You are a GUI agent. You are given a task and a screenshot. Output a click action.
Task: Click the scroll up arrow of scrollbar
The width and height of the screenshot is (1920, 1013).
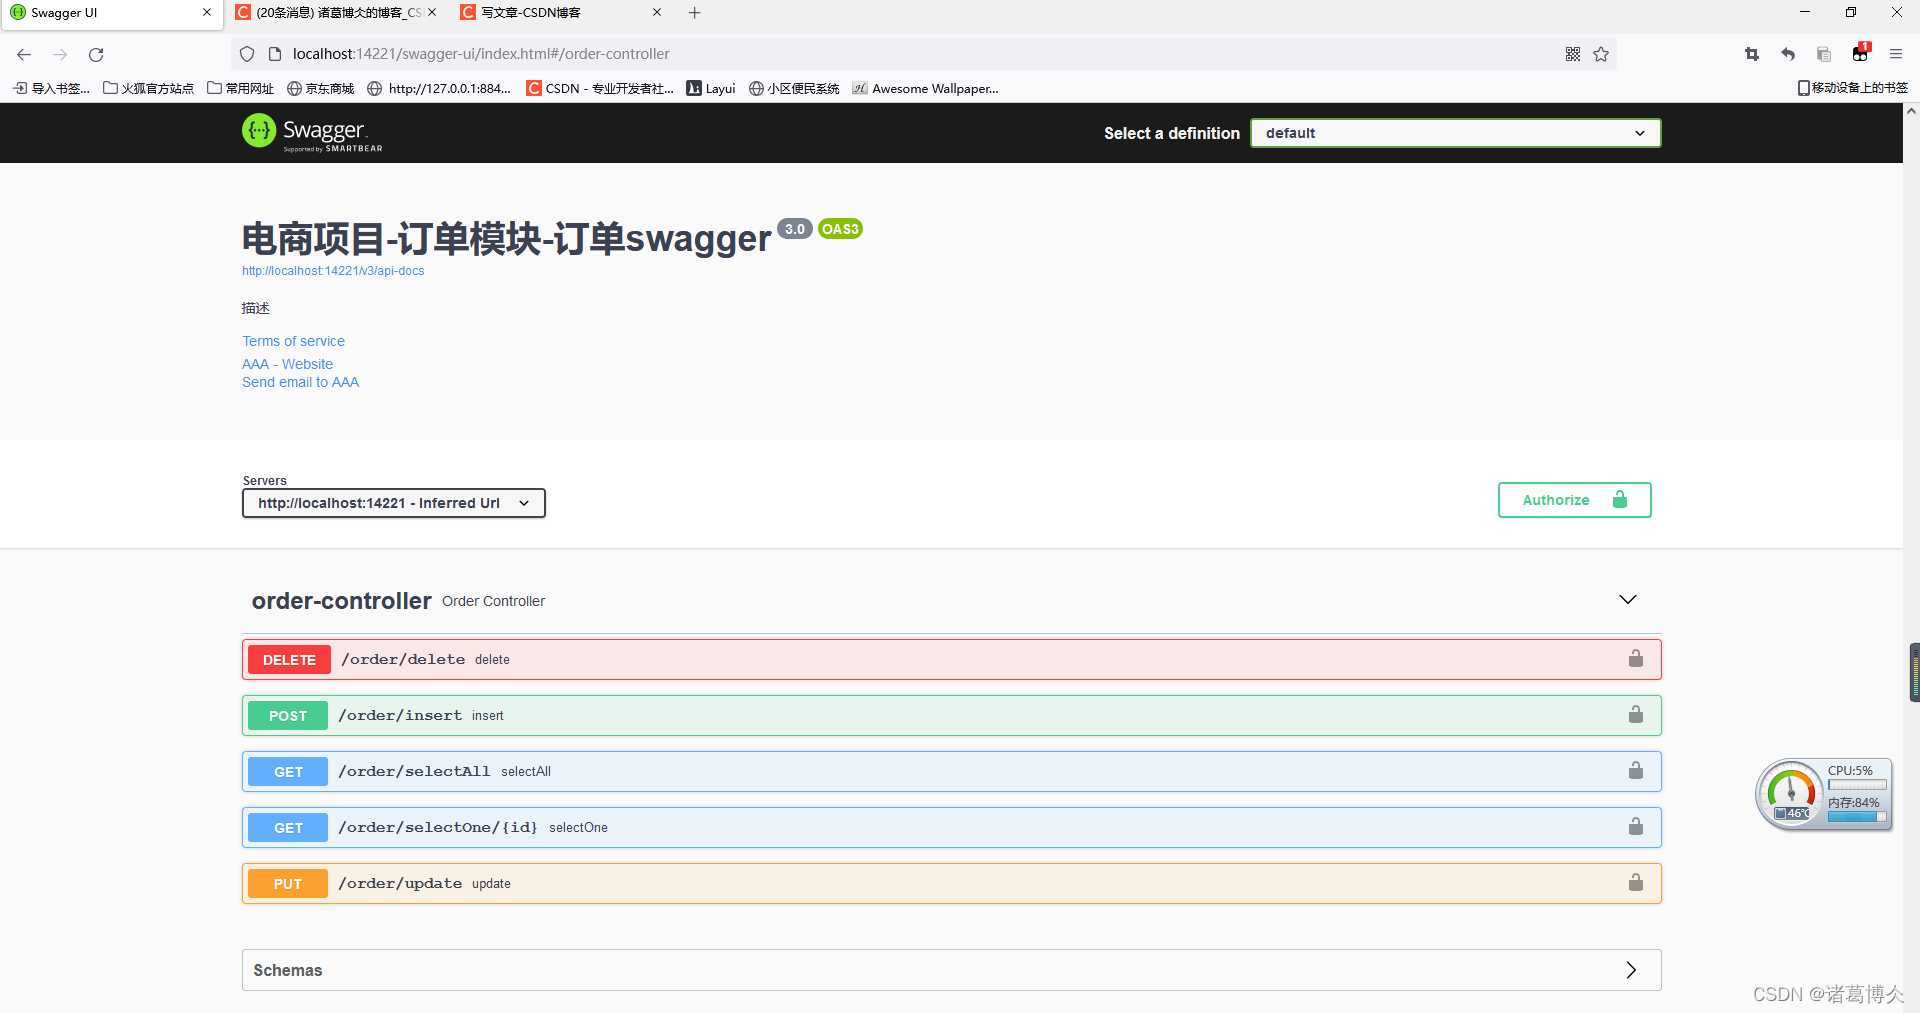click(x=1911, y=111)
